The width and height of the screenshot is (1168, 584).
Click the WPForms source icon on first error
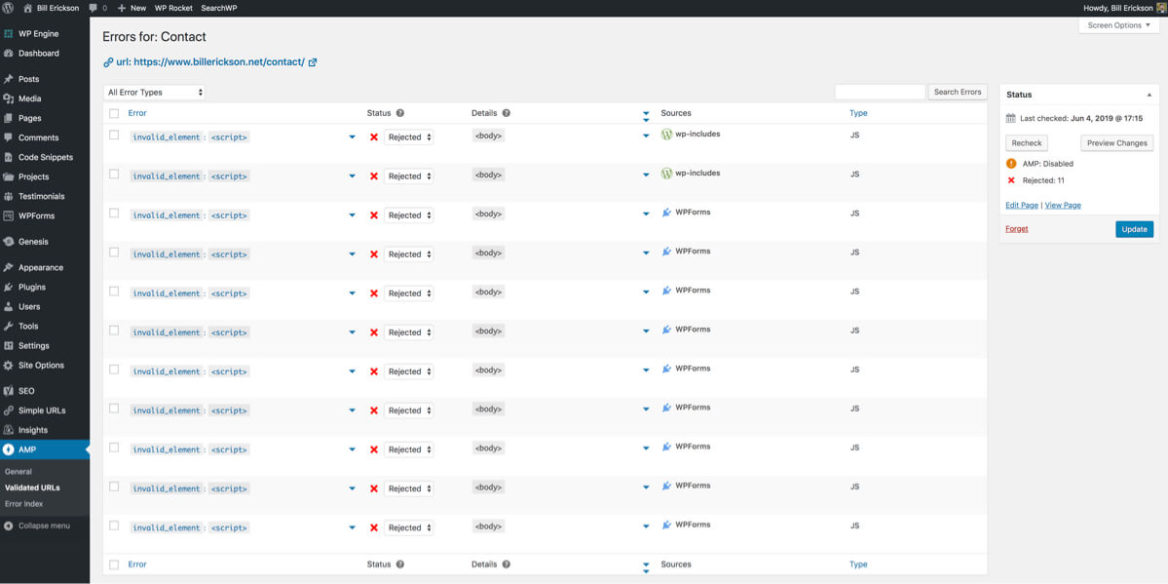[669, 214]
